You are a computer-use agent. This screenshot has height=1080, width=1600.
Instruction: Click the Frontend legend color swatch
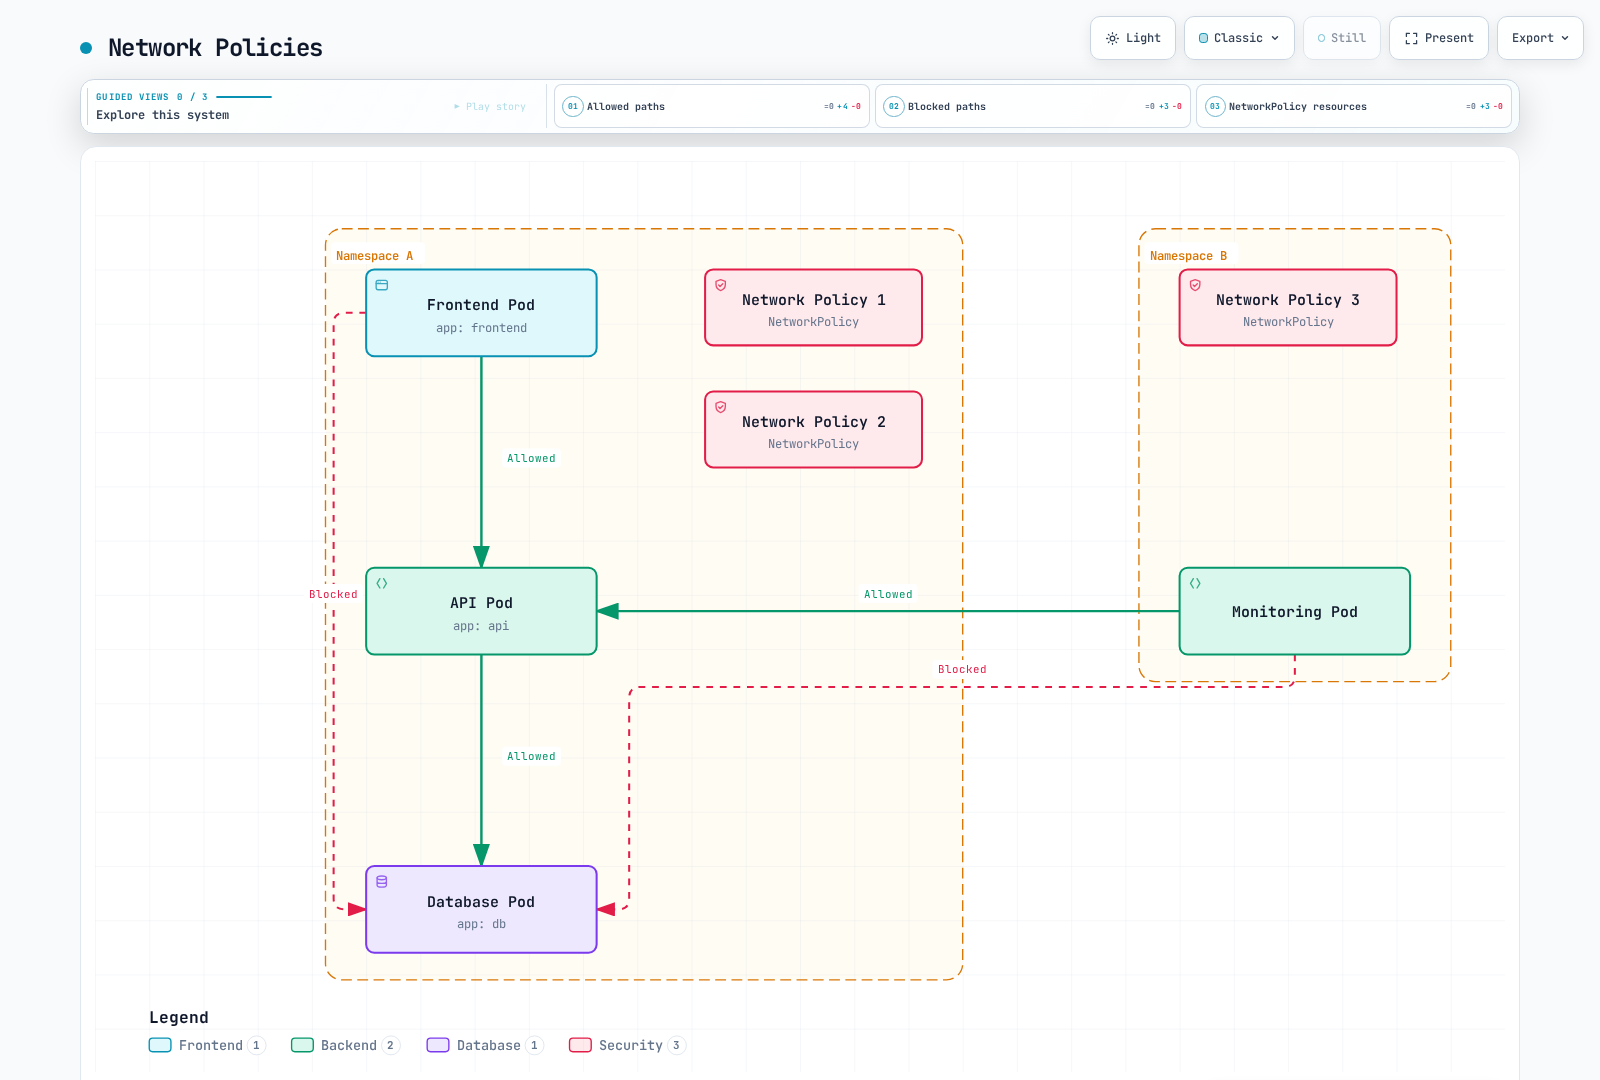pyautogui.click(x=160, y=1045)
